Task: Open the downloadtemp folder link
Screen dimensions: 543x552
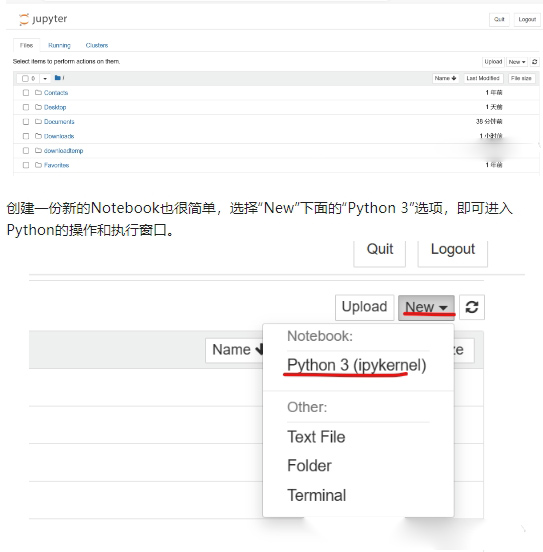Action: tap(63, 151)
